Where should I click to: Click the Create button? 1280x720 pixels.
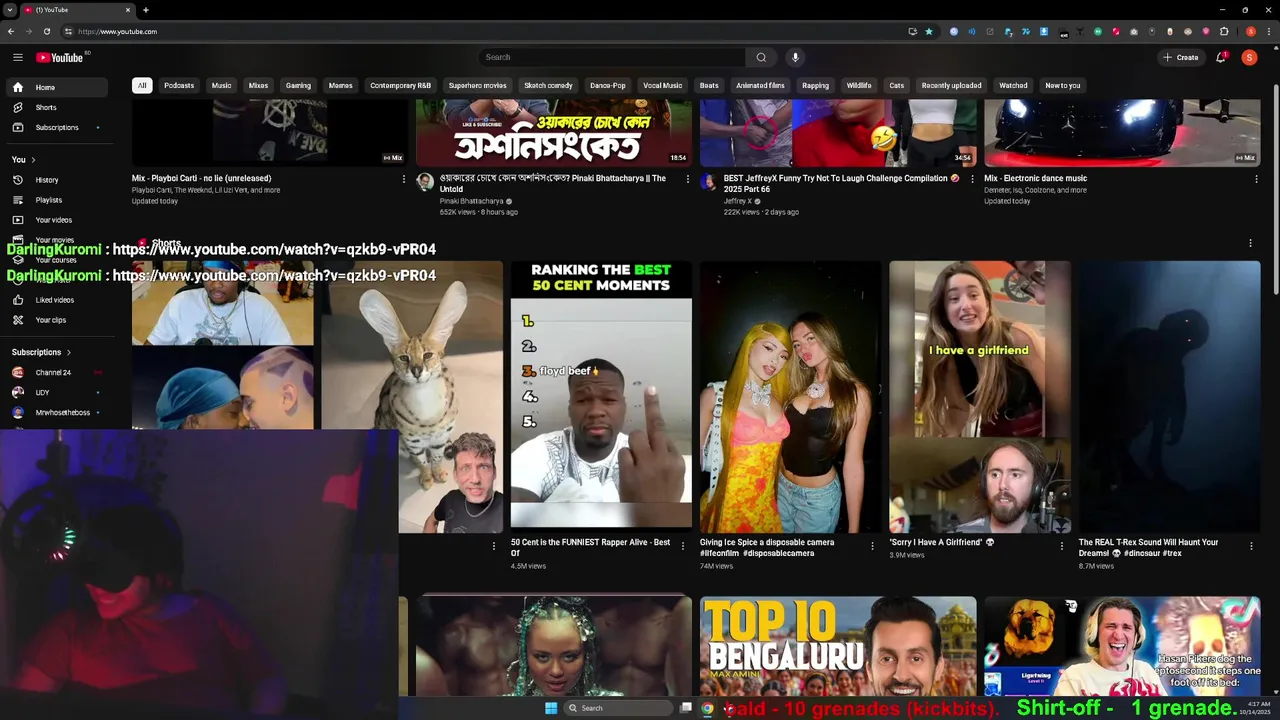tap(1180, 57)
